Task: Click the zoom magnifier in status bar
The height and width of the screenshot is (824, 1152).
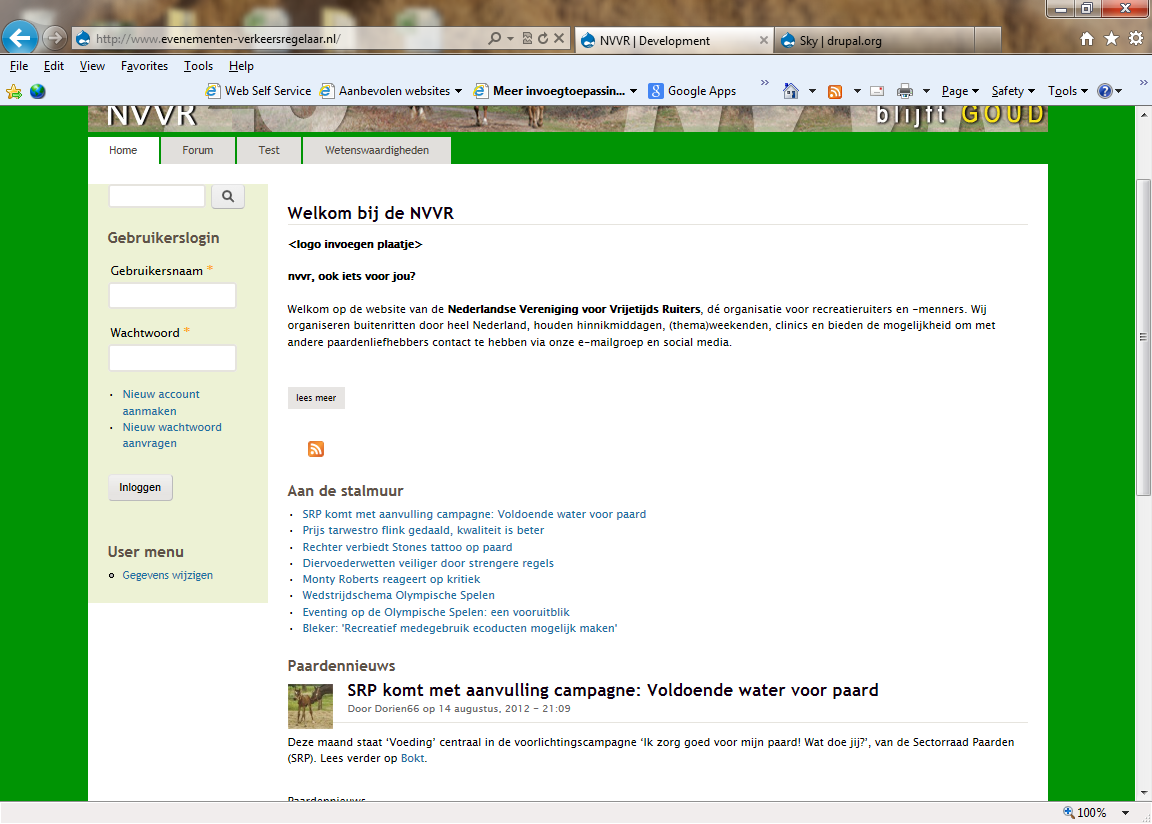Action: point(1069,812)
